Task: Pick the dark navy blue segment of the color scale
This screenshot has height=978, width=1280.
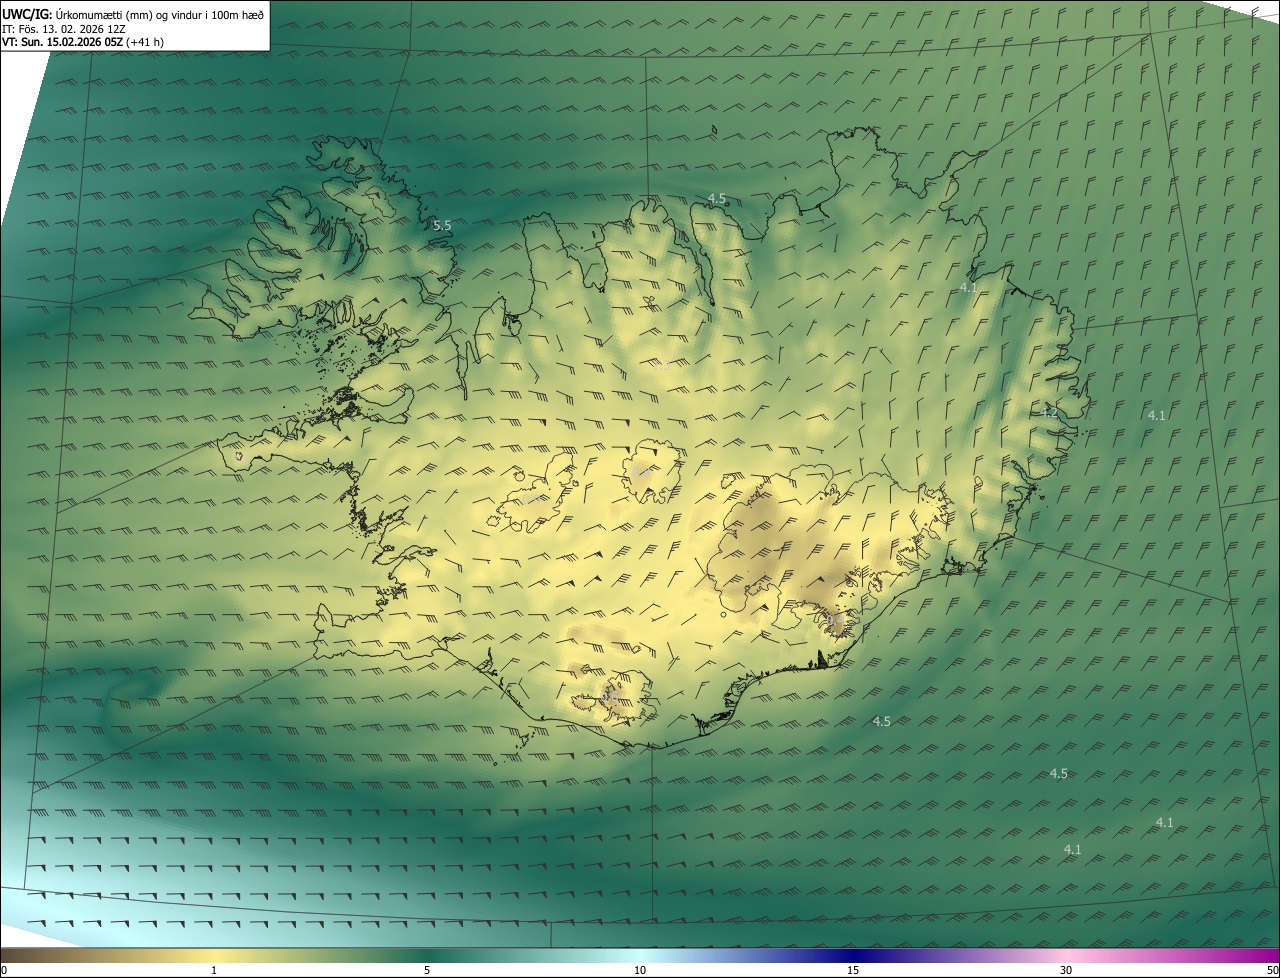Action: pos(853,955)
